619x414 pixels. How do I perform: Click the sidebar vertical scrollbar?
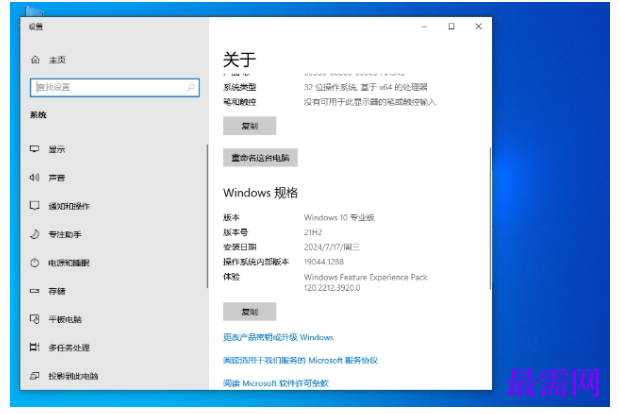(207, 216)
